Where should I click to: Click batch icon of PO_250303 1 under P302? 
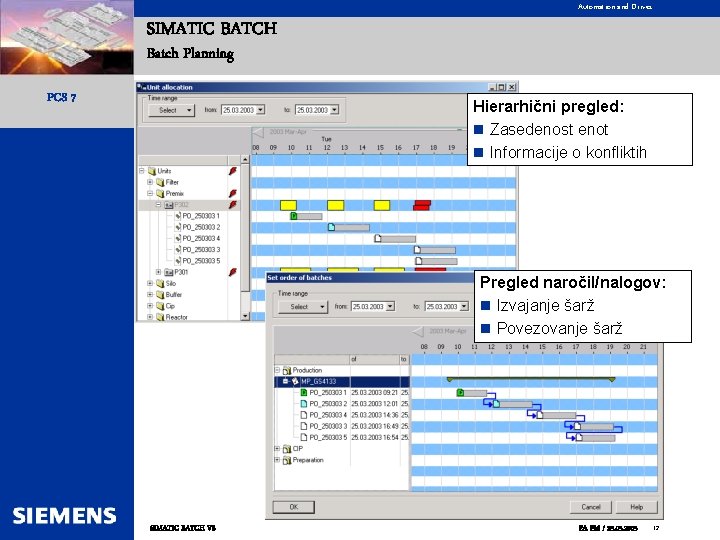coord(178,216)
